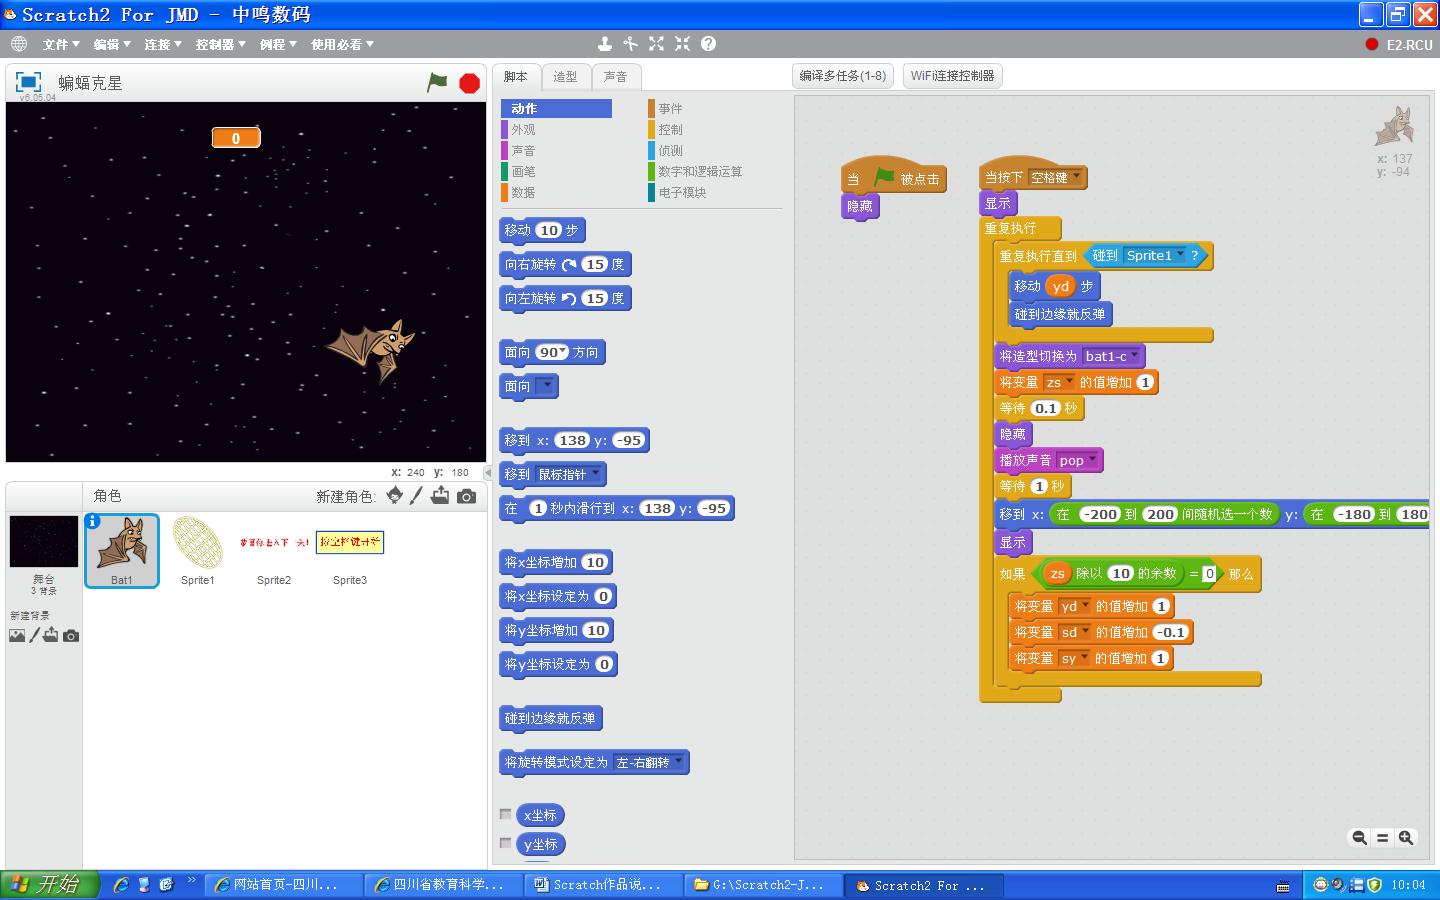Click the help question mark icon
Screen dimensions: 1440x900
pyautogui.click(x=708, y=44)
